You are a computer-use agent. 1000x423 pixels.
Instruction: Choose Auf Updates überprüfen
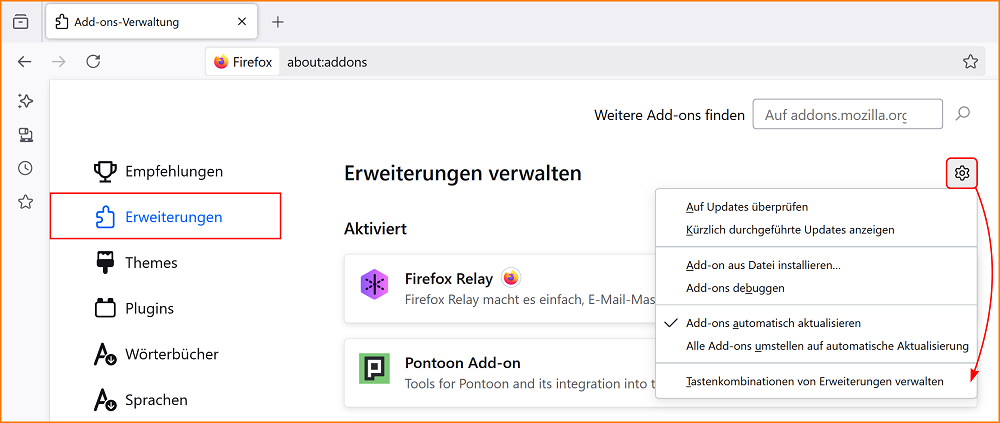tap(816, 207)
